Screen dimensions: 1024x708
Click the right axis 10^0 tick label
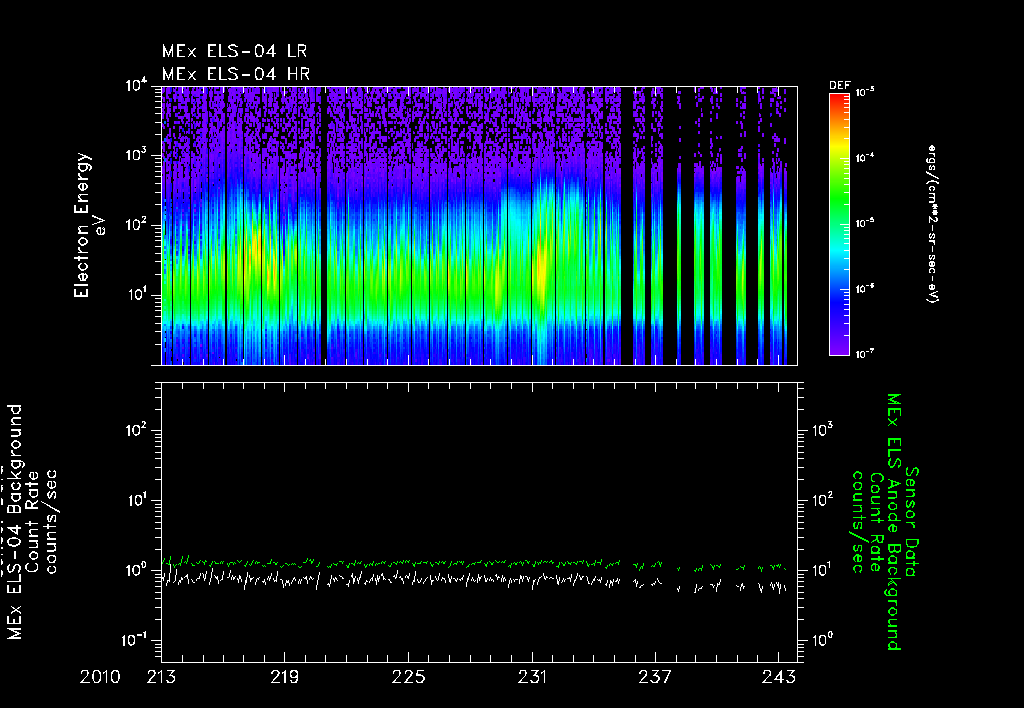coord(824,639)
